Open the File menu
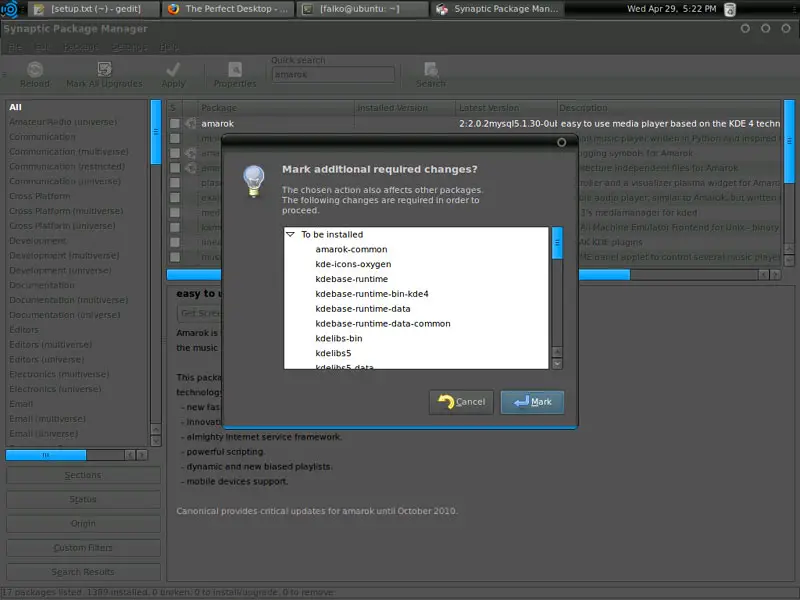The width and height of the screenshot is (800, 600). click(15, 47)
